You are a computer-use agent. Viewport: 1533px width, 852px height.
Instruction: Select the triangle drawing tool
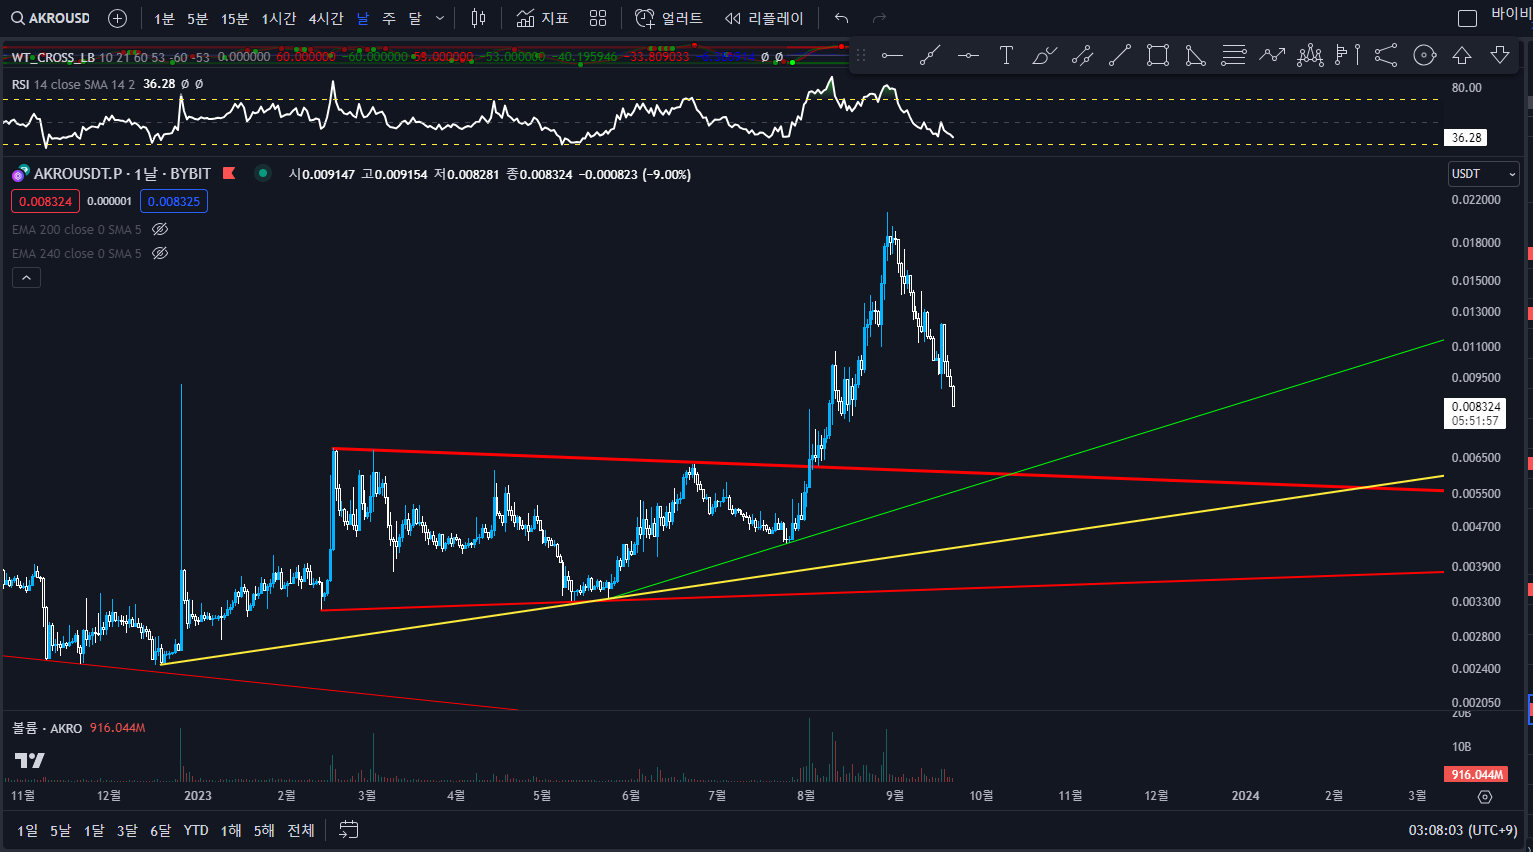coord(1195,56)
